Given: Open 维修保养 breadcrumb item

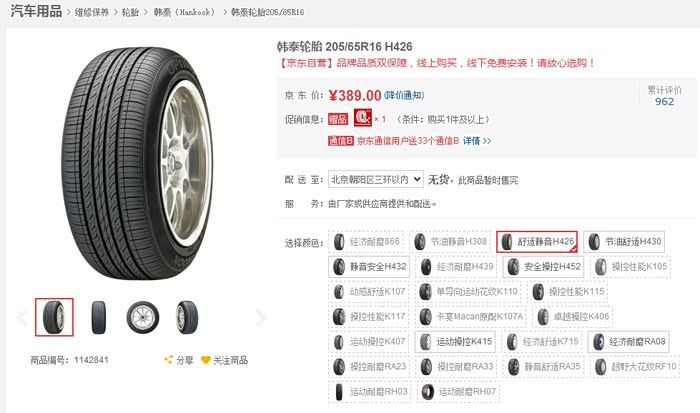Looking at the screenshot, I should click(92, 13).
